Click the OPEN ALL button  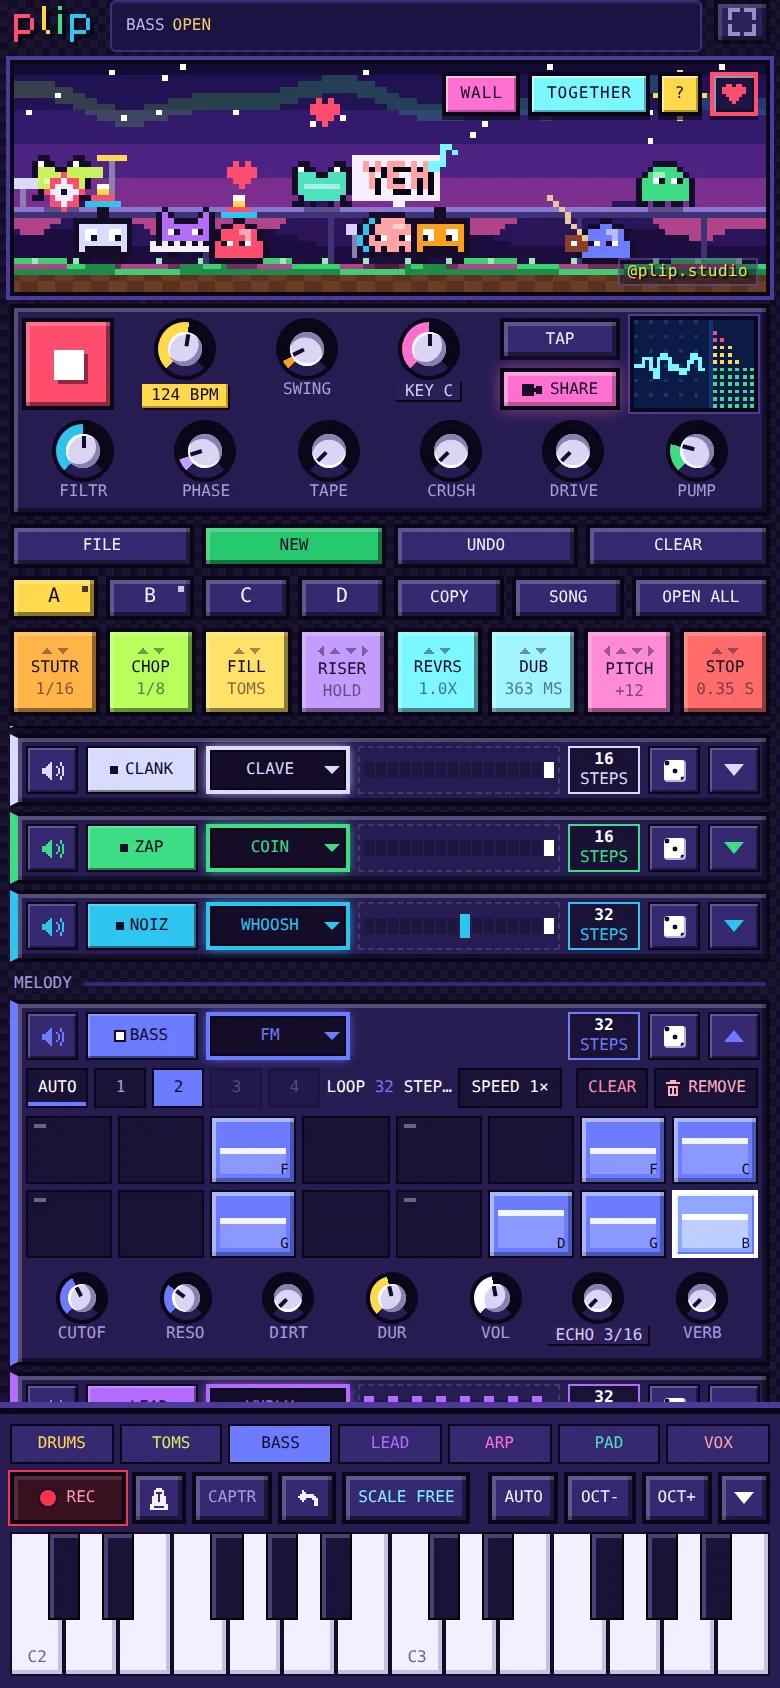click(701, 598)
